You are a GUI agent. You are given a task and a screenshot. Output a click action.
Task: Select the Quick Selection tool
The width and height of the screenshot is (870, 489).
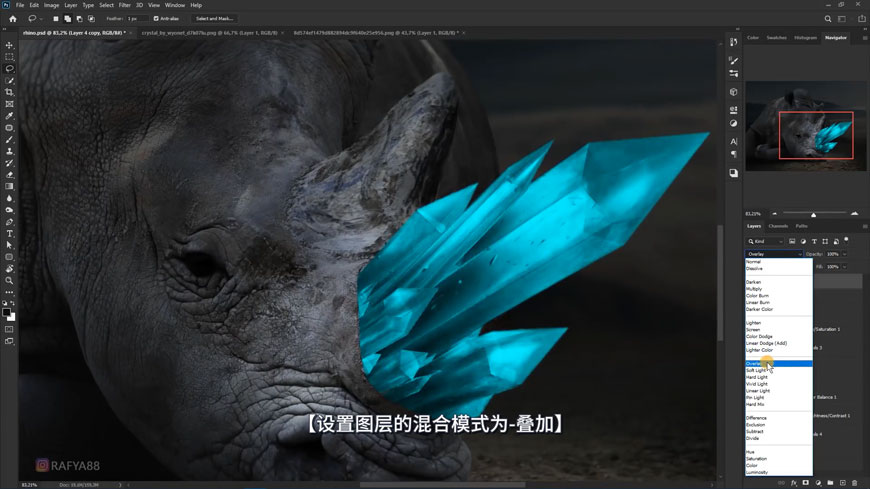[9, 80]
